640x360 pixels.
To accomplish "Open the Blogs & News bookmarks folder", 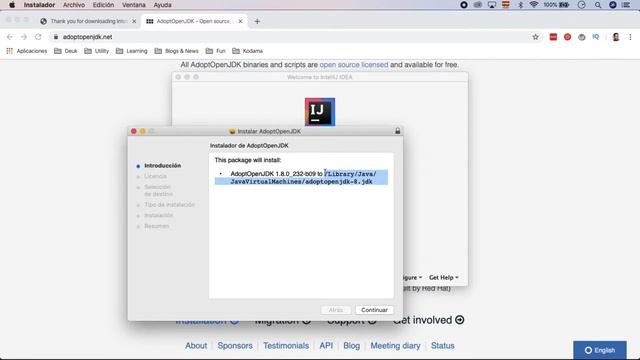I will (176, 51).
